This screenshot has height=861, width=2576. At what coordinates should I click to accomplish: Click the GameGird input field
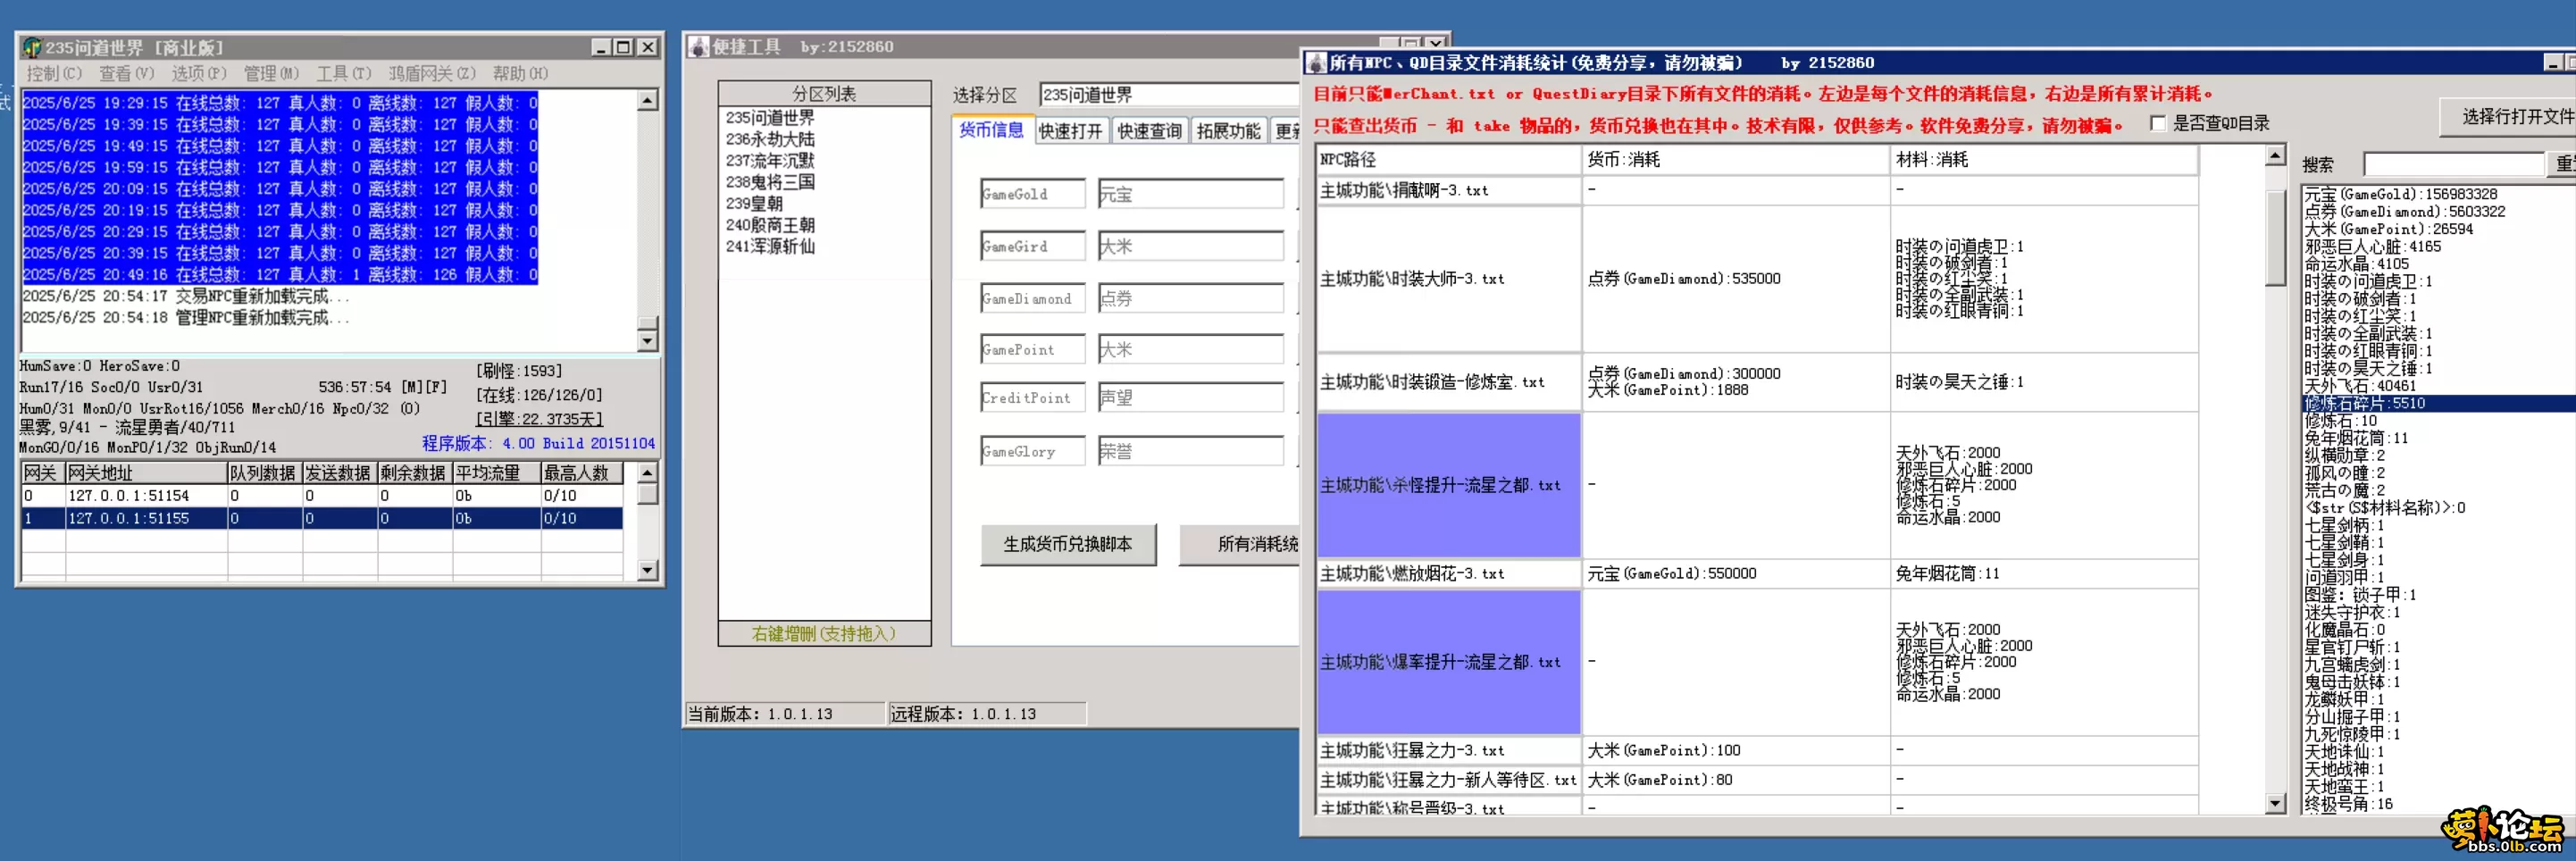click(x=1032, y=246)
